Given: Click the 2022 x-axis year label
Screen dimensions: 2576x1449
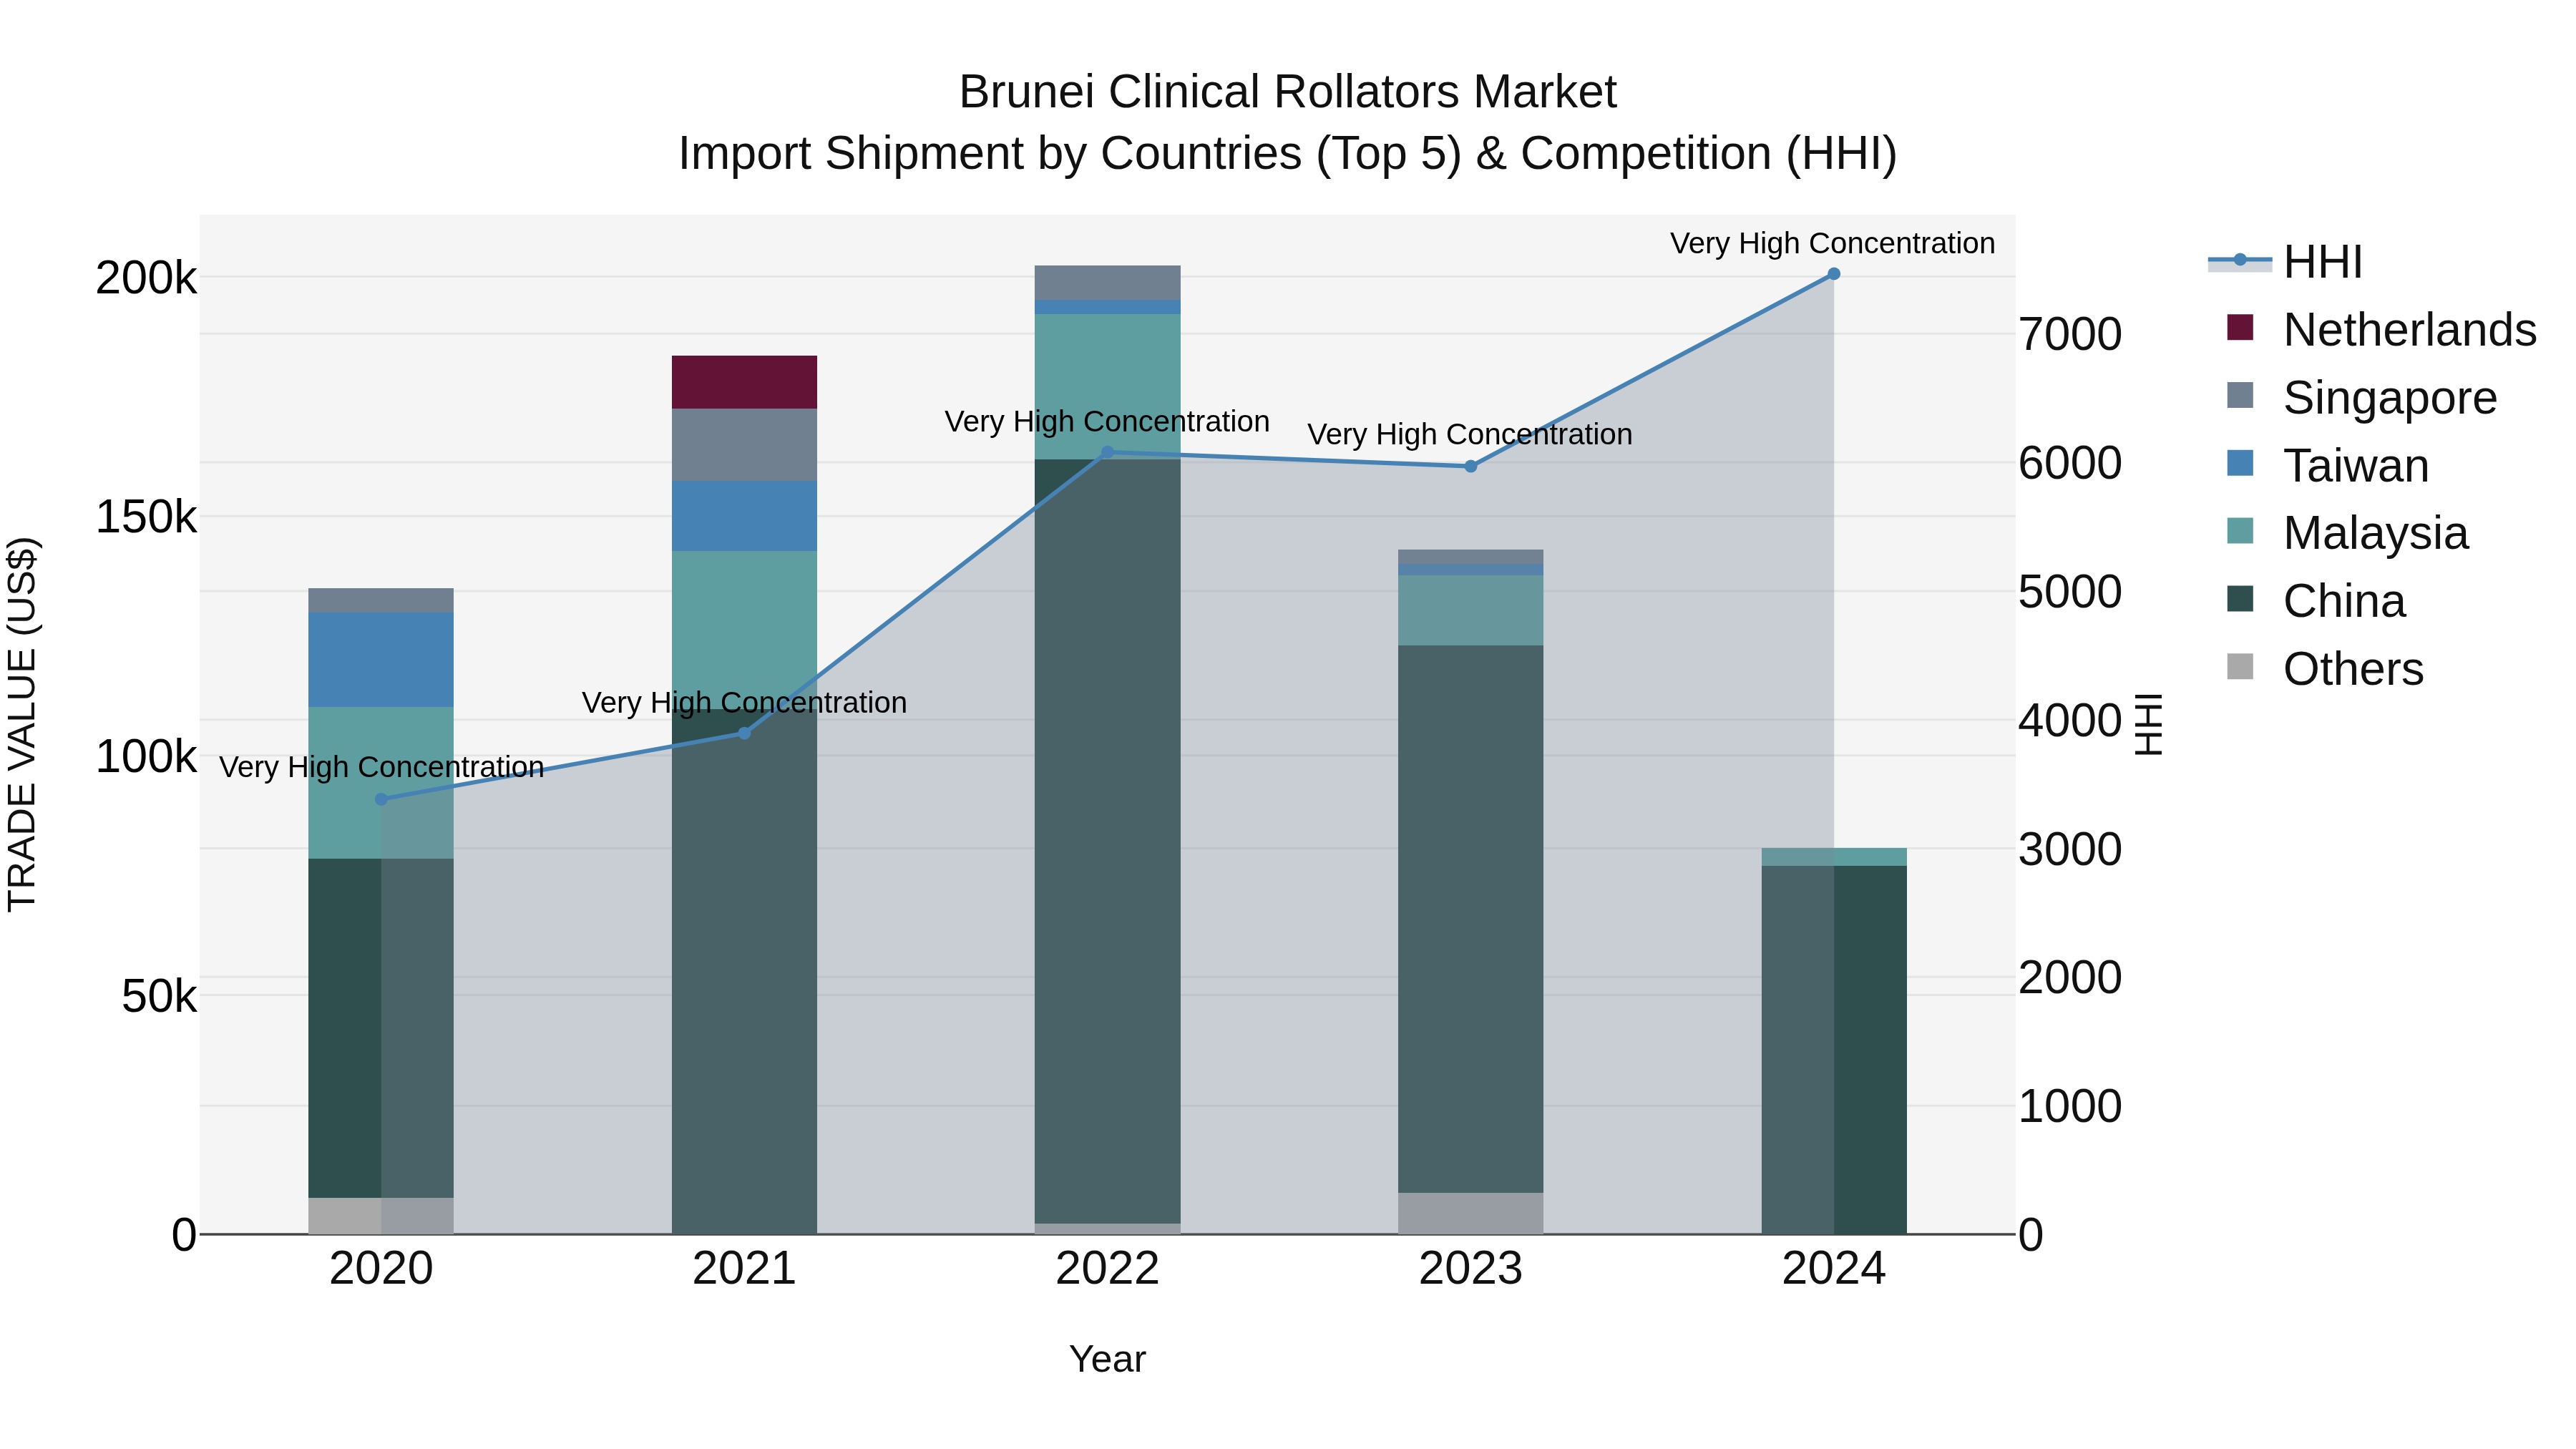Looking at the screenshot, I should coord(1107,1269).
